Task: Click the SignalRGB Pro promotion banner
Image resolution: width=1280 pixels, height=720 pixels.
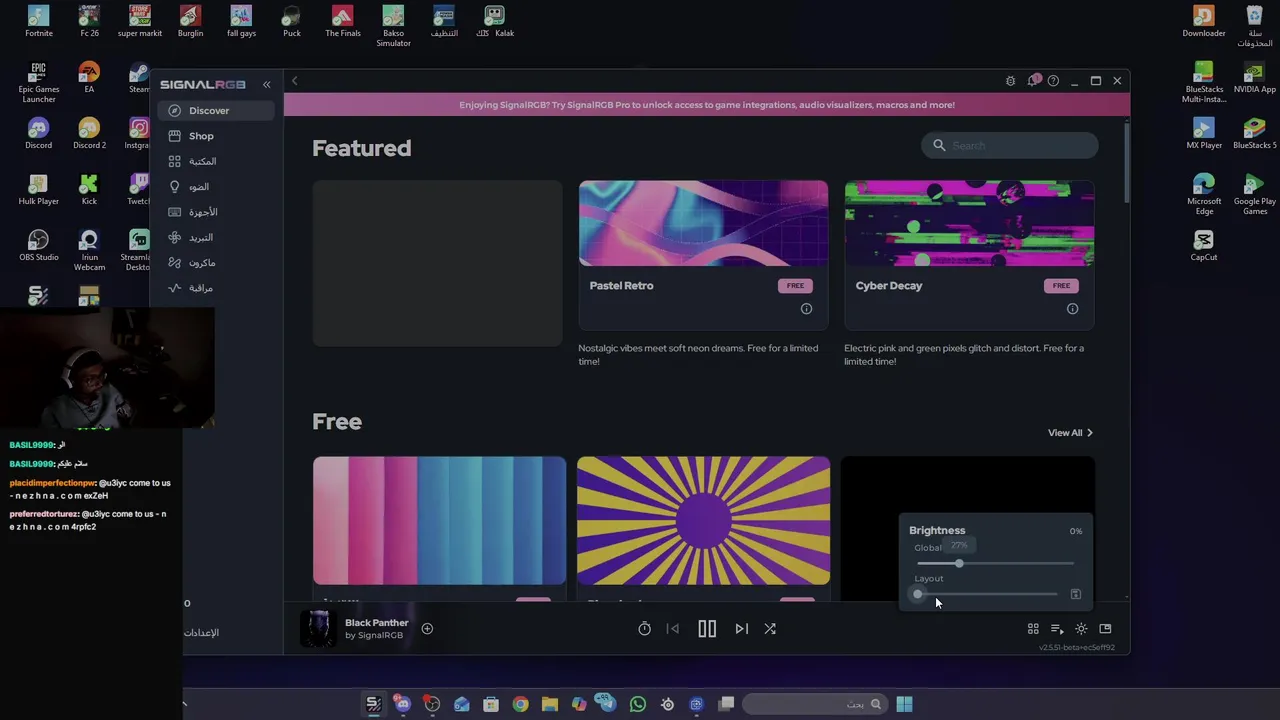Action: click(706, 105)
